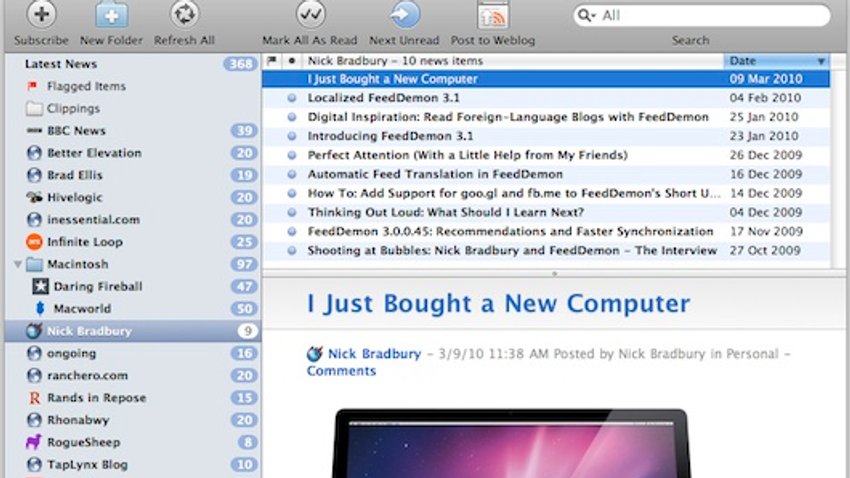
Task: Click into the Search field showing All
Action: coord(701,15)
